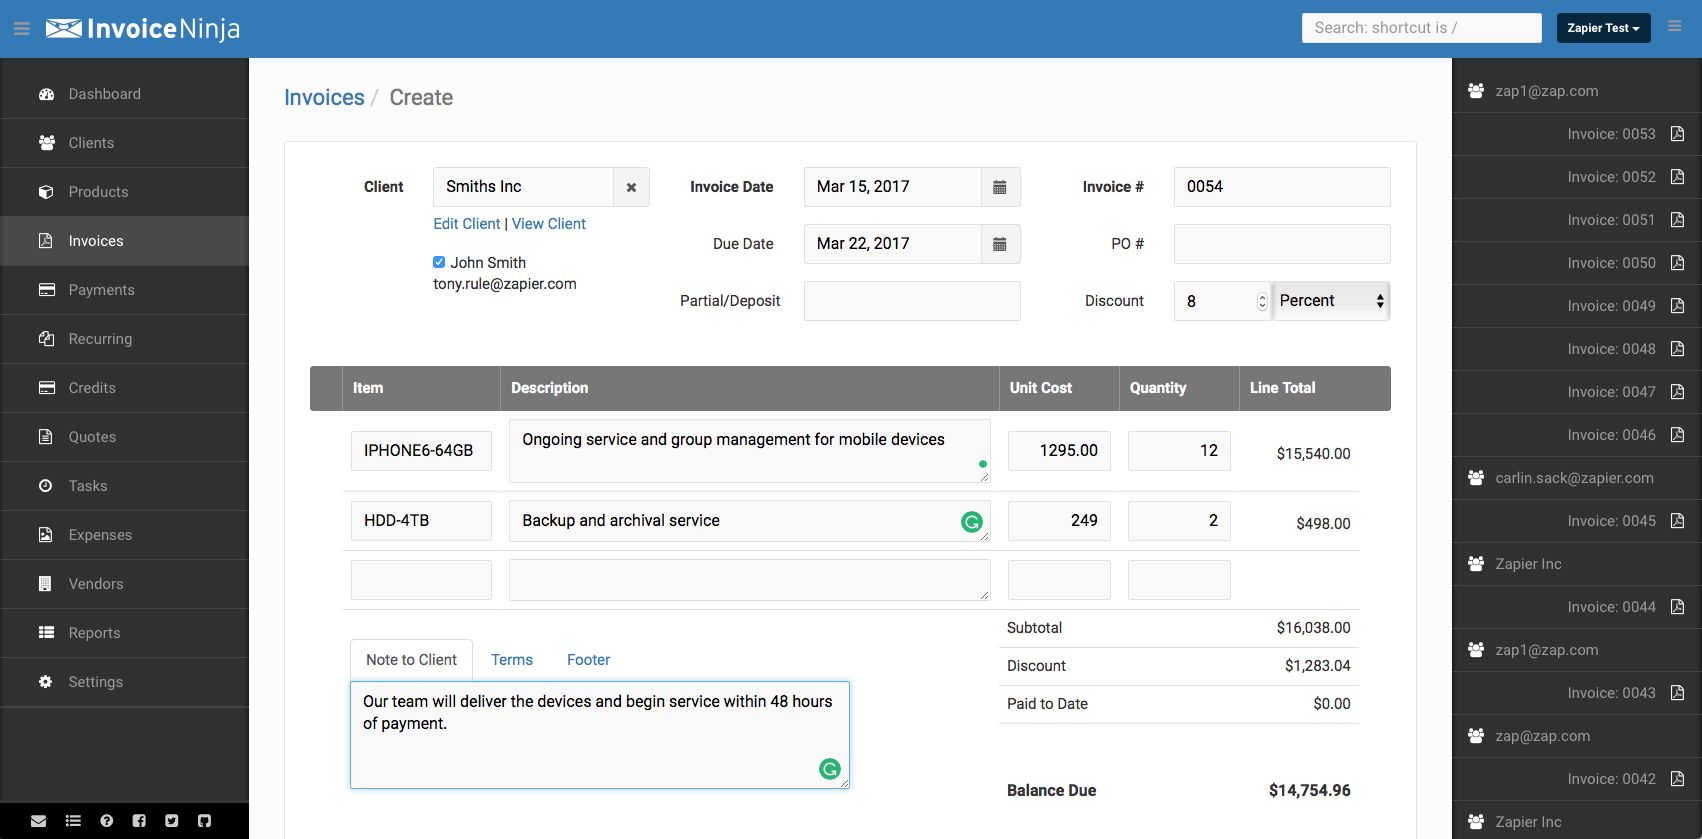The height and width of the screenshot is (839, 1702).
Task: Toggle the John Smith contact checkbox
Action: point(439,262)
